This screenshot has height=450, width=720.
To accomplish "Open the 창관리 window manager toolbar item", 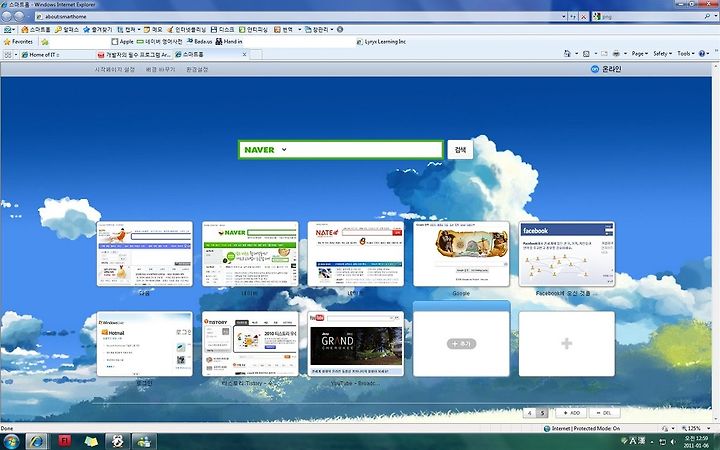I will coord(317,29).
